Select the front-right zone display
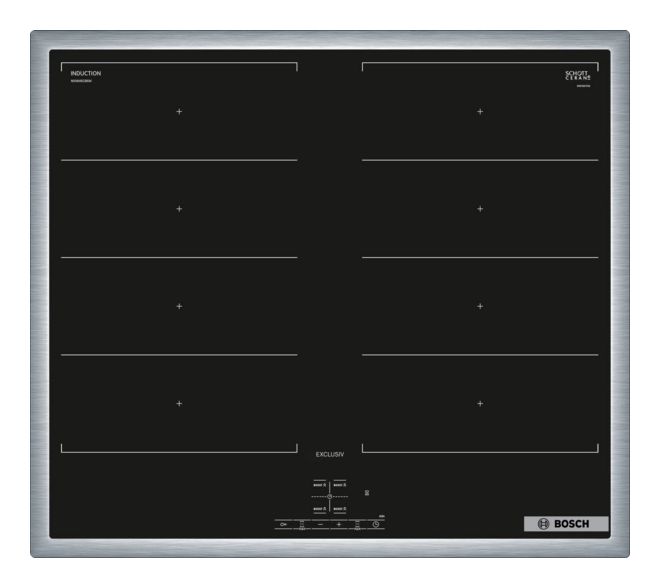This screenshot has width=660, height=588. click(340, 509)
